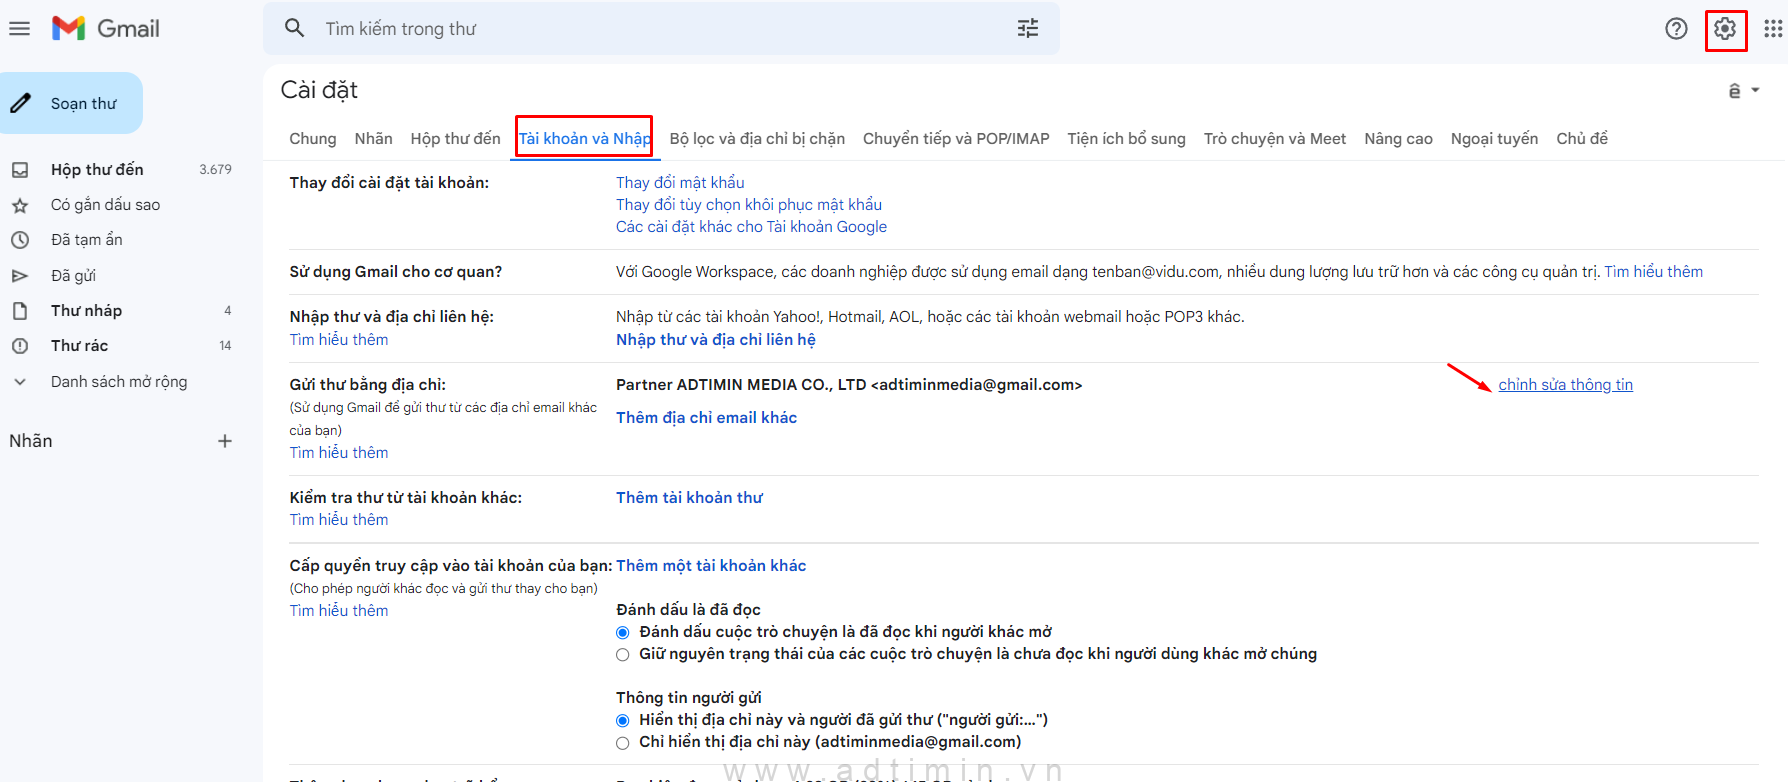Select 'Đánh dấu cuộc trò chuyện là đã đọc' radio

coord(622,632)
